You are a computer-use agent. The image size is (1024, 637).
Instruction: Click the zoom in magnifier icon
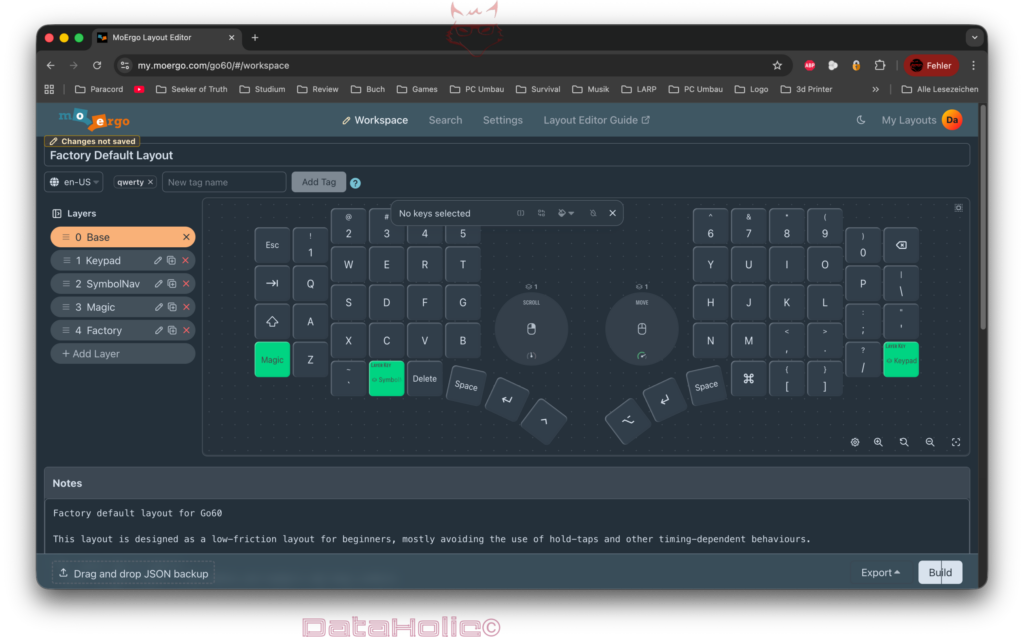coord(878,442)
